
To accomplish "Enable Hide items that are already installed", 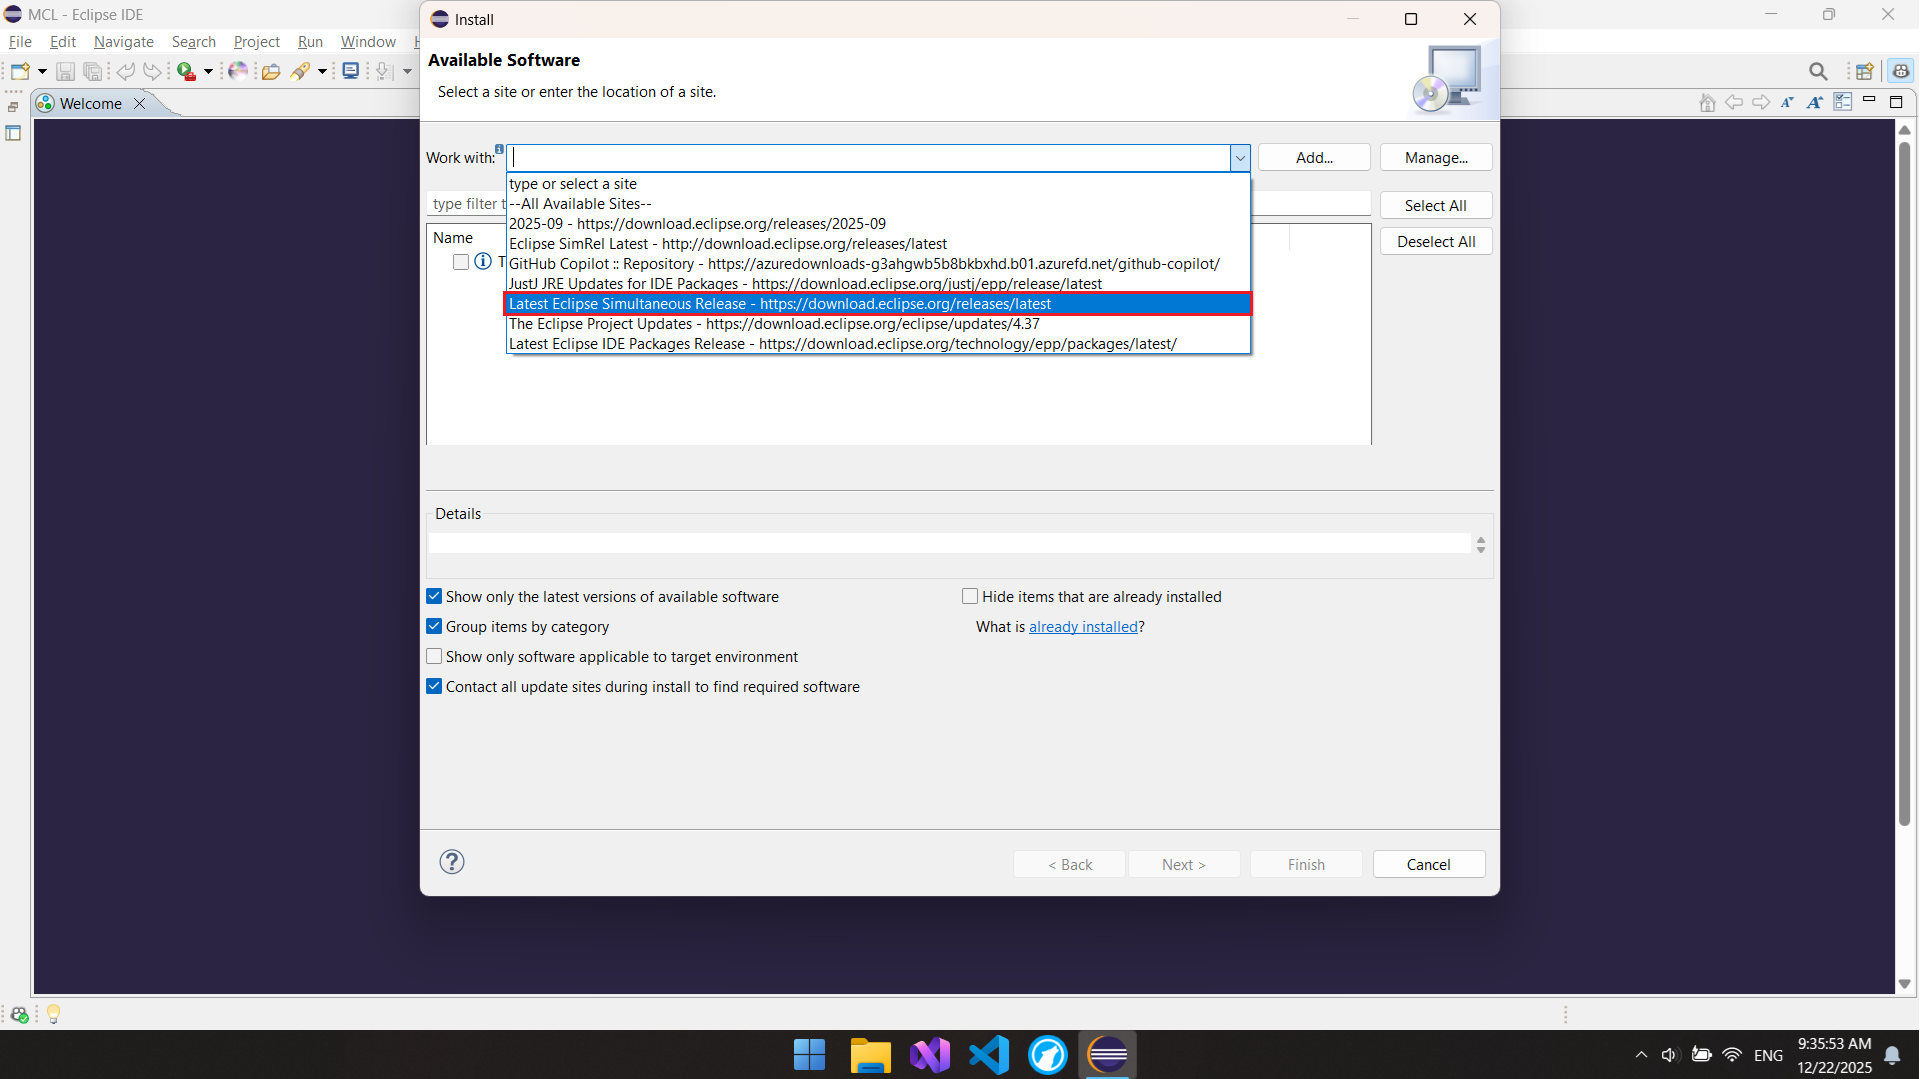I will tap(969, 597).
